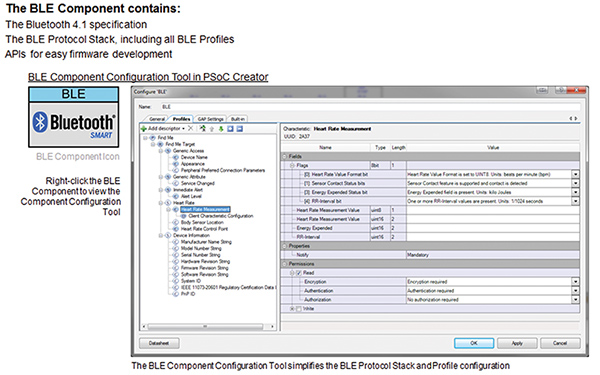
Task: Click the Find Me profile node icon
Action: point(152,138)
